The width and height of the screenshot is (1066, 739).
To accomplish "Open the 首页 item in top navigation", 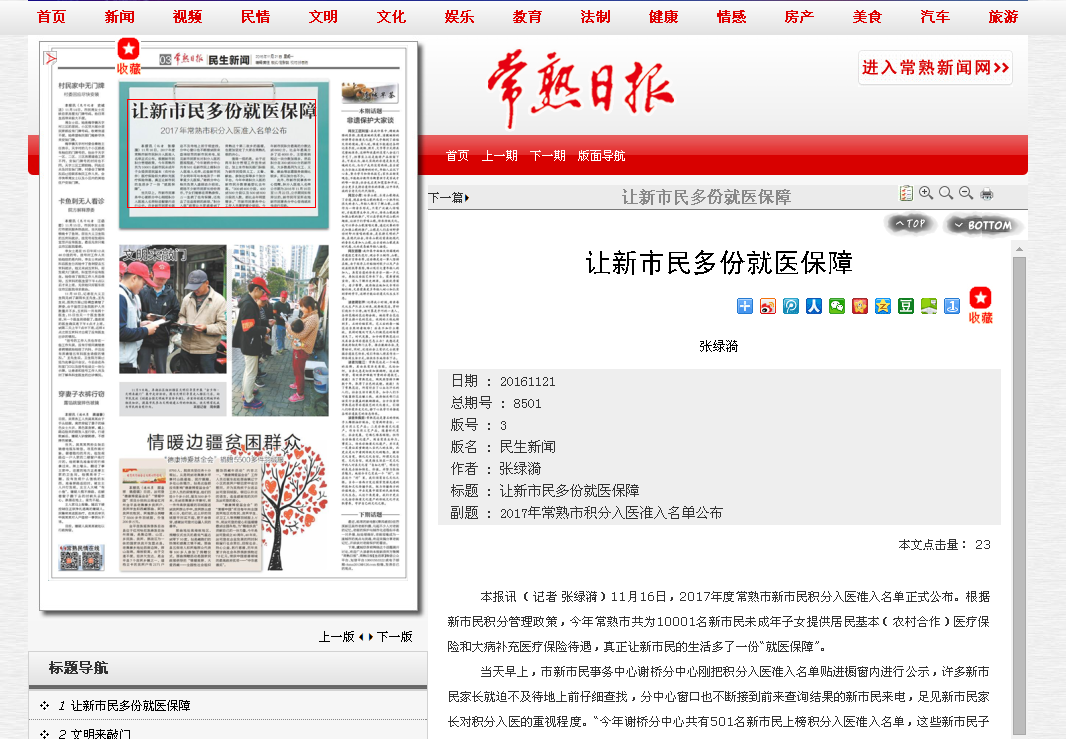I will (52, 17).
